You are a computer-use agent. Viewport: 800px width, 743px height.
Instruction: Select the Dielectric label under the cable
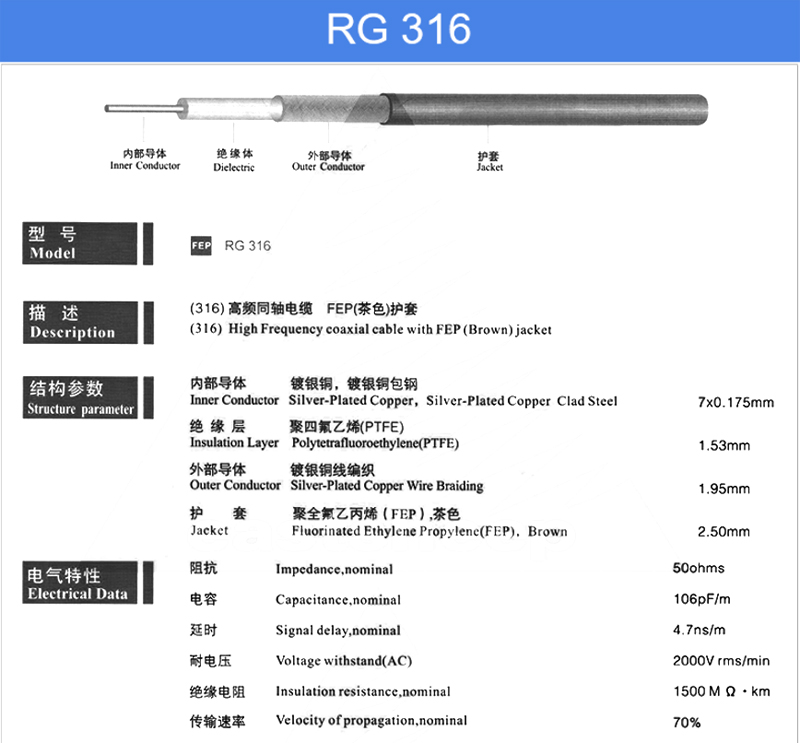[234, 161]
